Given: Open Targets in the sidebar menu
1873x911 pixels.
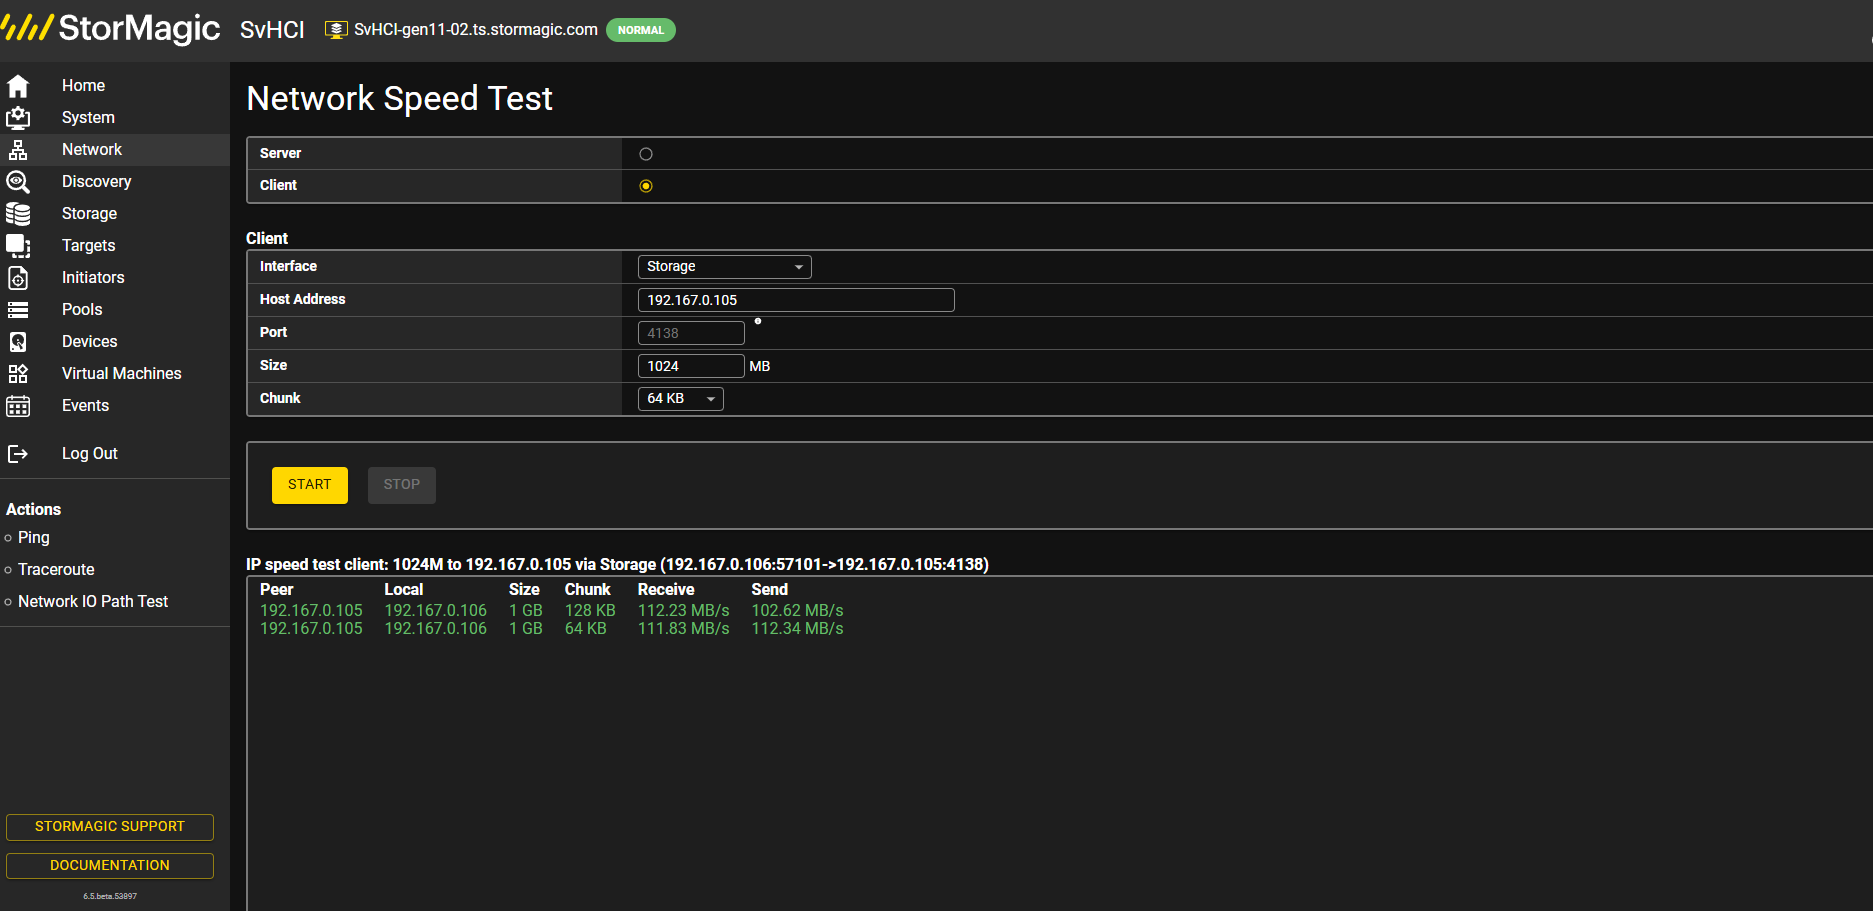Looking at the screenshot, I should coord(88,246).
